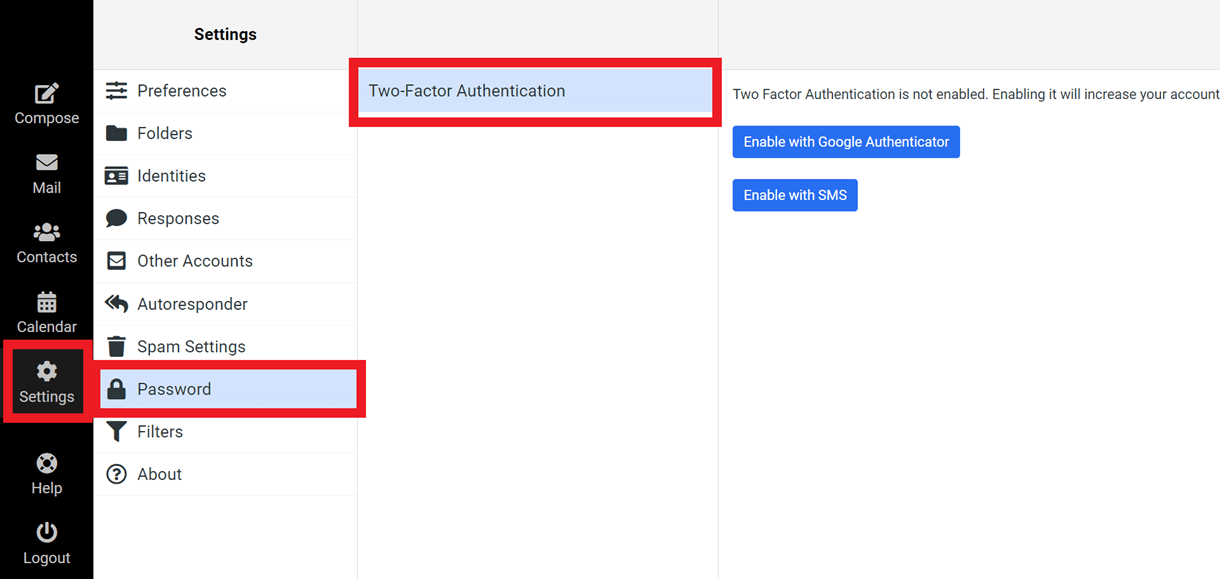Click the Settings panel heading
This screenshot has width=1220, height=579.
point(225,34)
